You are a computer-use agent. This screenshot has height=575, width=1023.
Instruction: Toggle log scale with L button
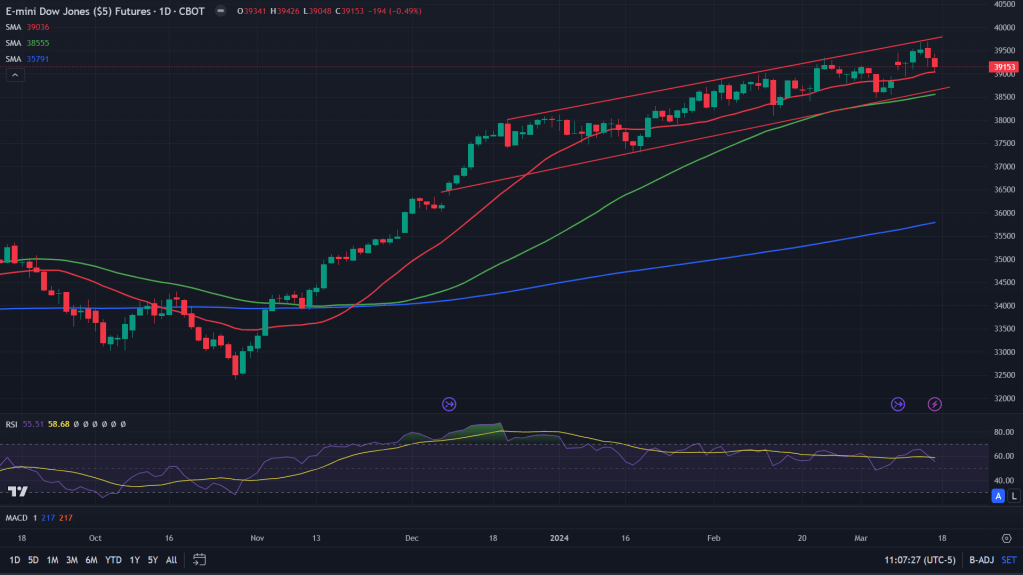(x=1013, y=496)
